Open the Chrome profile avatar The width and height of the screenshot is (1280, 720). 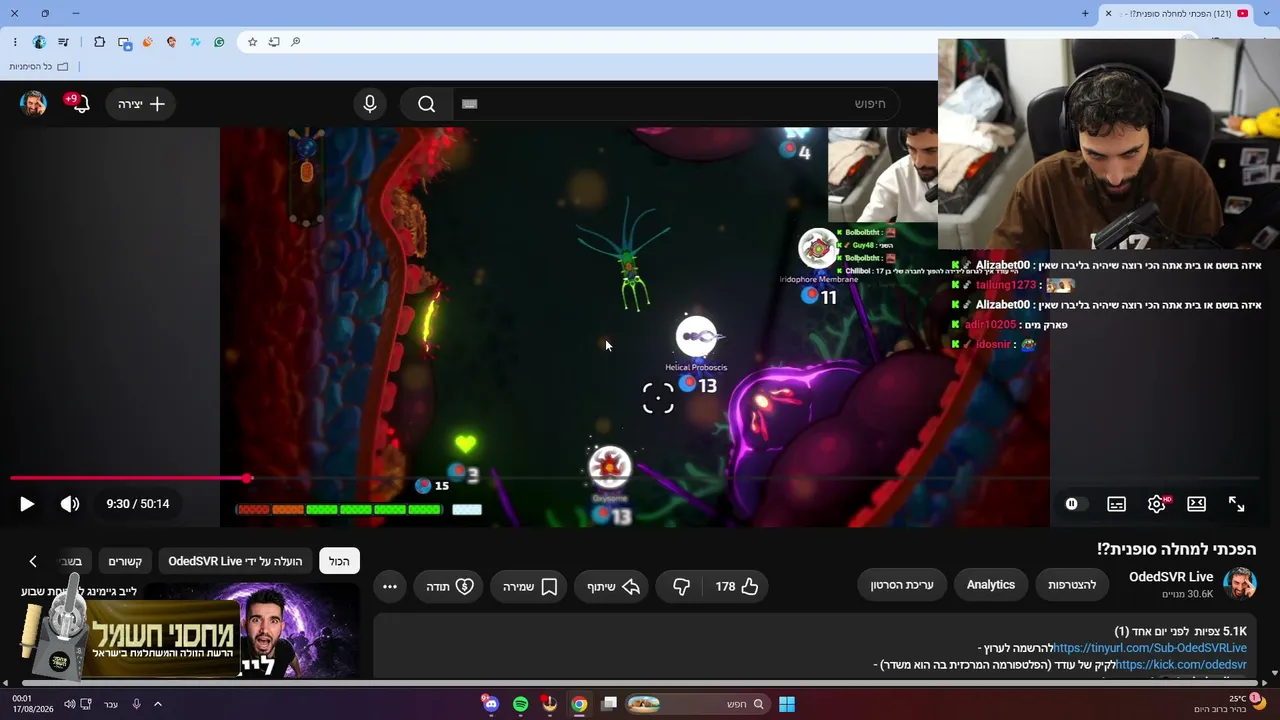39,42
